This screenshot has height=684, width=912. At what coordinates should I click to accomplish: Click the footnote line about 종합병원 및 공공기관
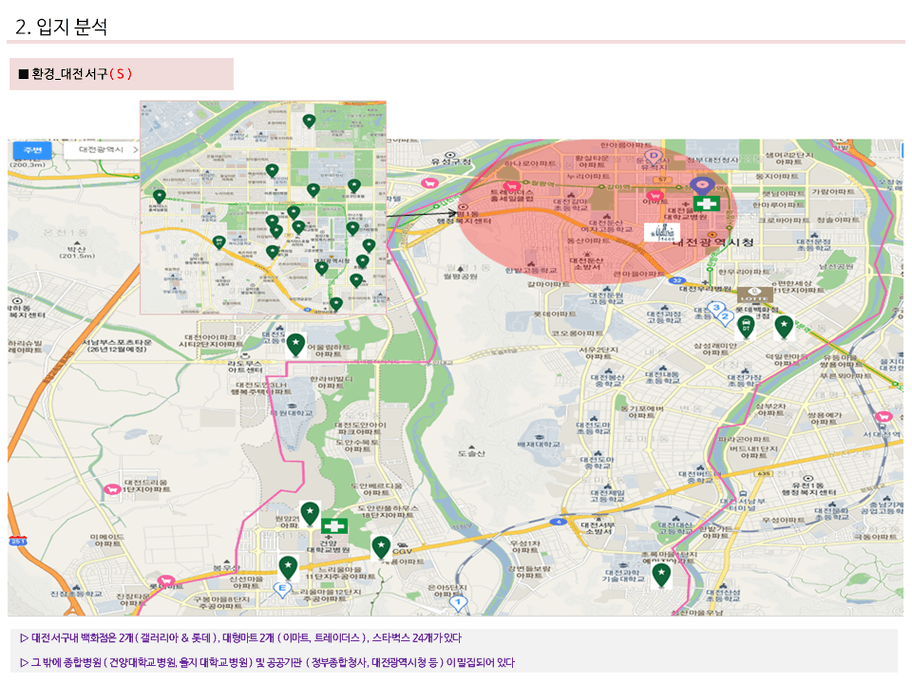coord(268,662)
